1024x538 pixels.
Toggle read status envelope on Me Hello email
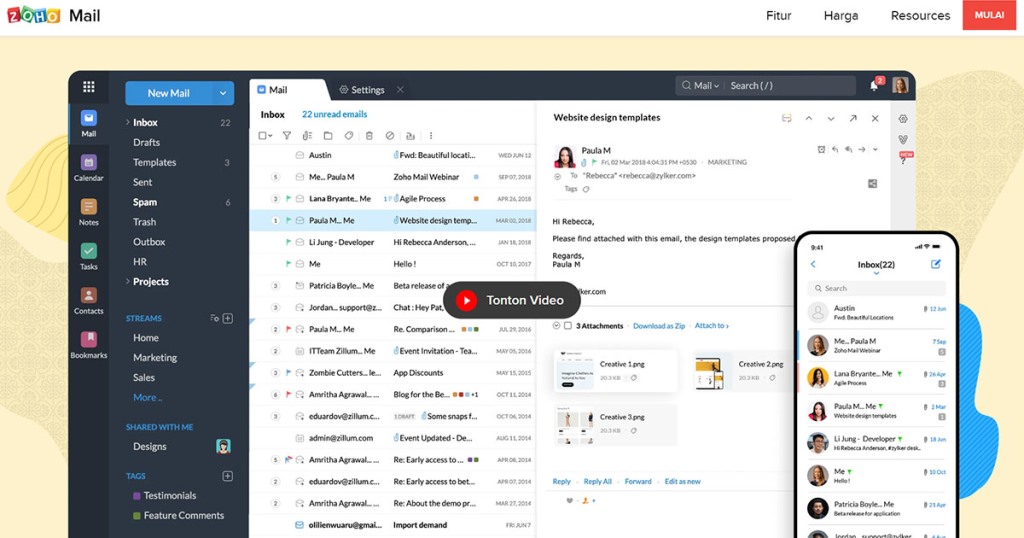coord(300,264)
